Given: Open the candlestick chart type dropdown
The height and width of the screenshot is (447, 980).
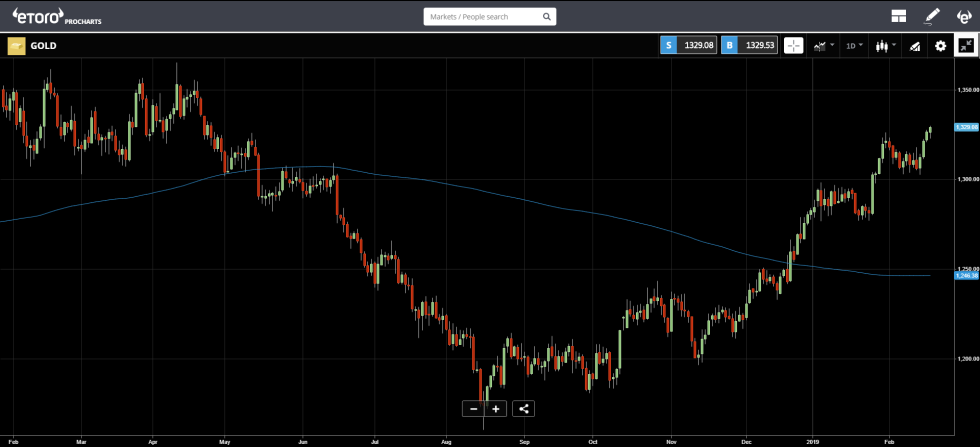Looking at the screenshot, I should pos(885,45).
